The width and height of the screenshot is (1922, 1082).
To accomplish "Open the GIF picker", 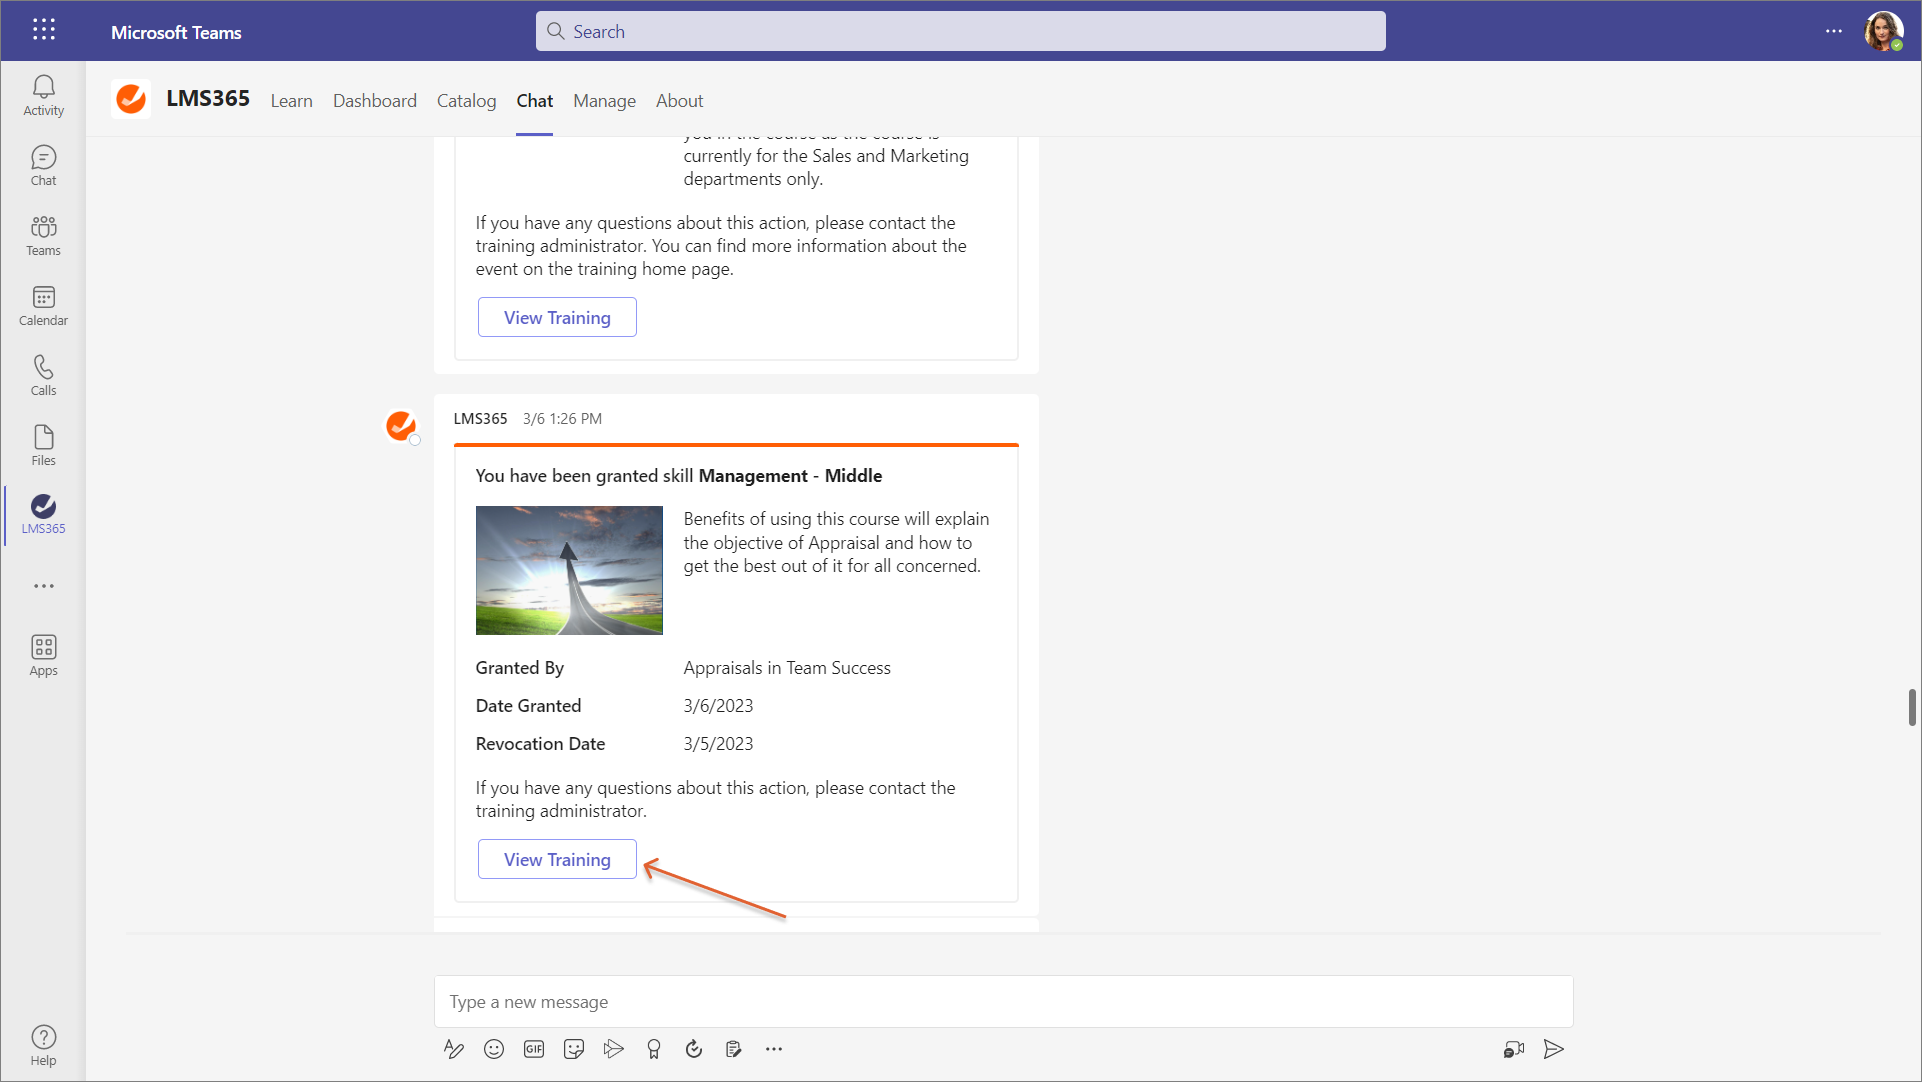I will point(534,1049).
